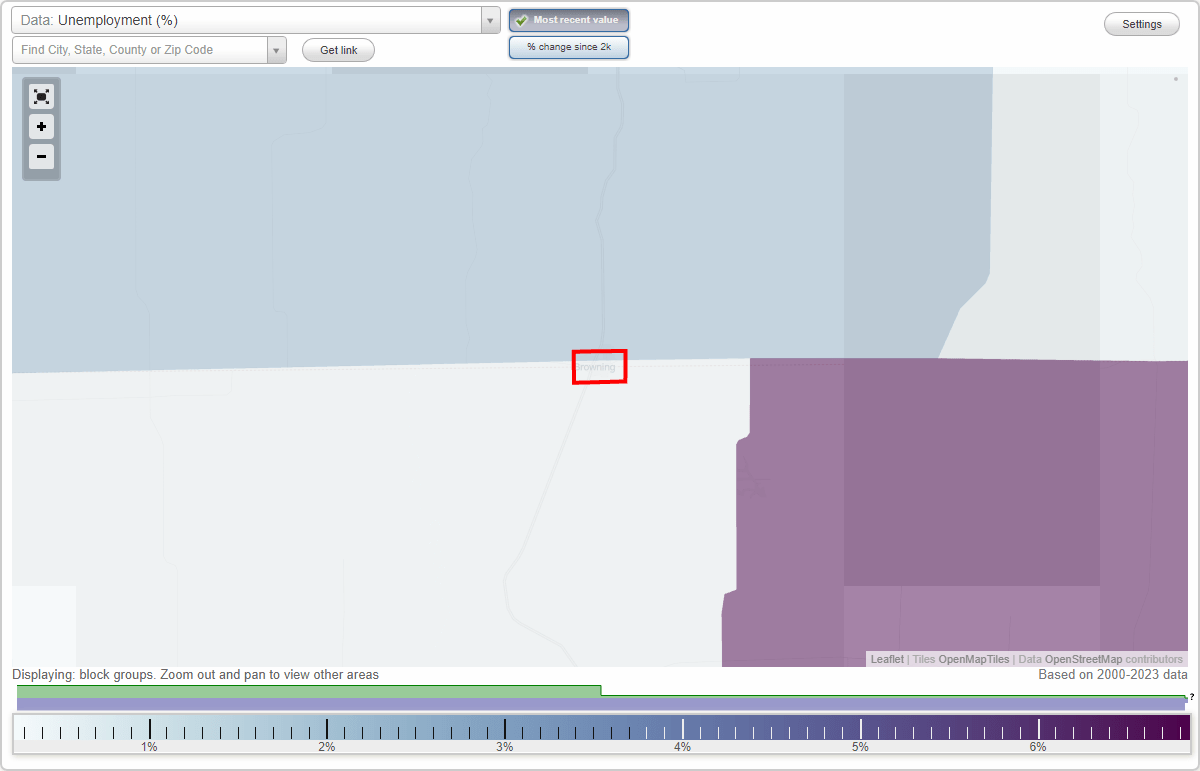1200x771 pixels.
Task: Click inside the Find City search field
Action: 140,49
